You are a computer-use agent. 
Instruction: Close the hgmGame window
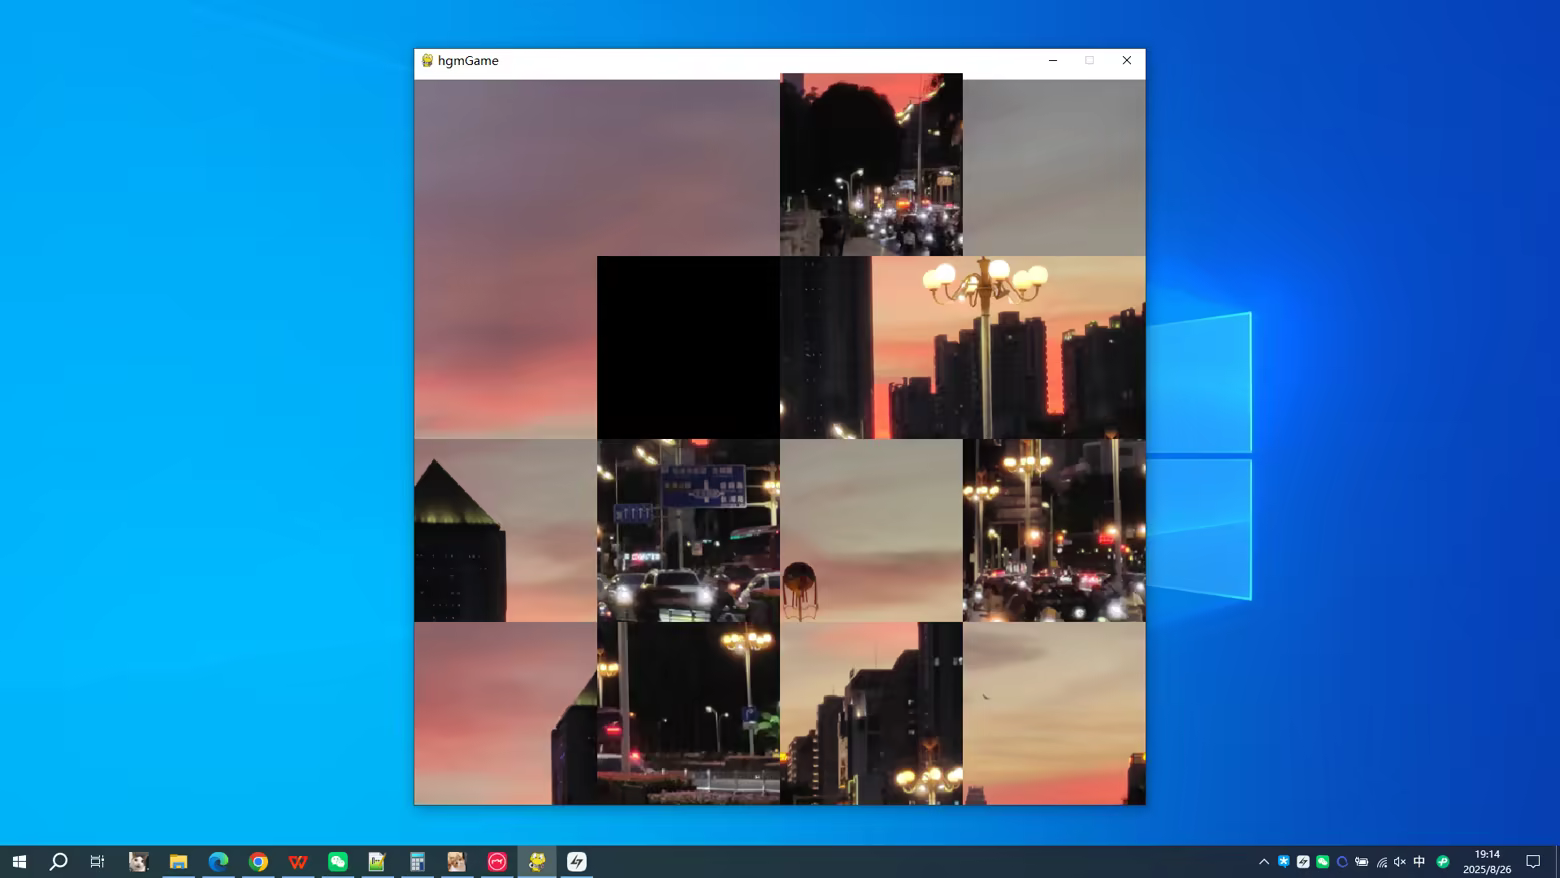pyautogui.click(x=1127, y=60)
